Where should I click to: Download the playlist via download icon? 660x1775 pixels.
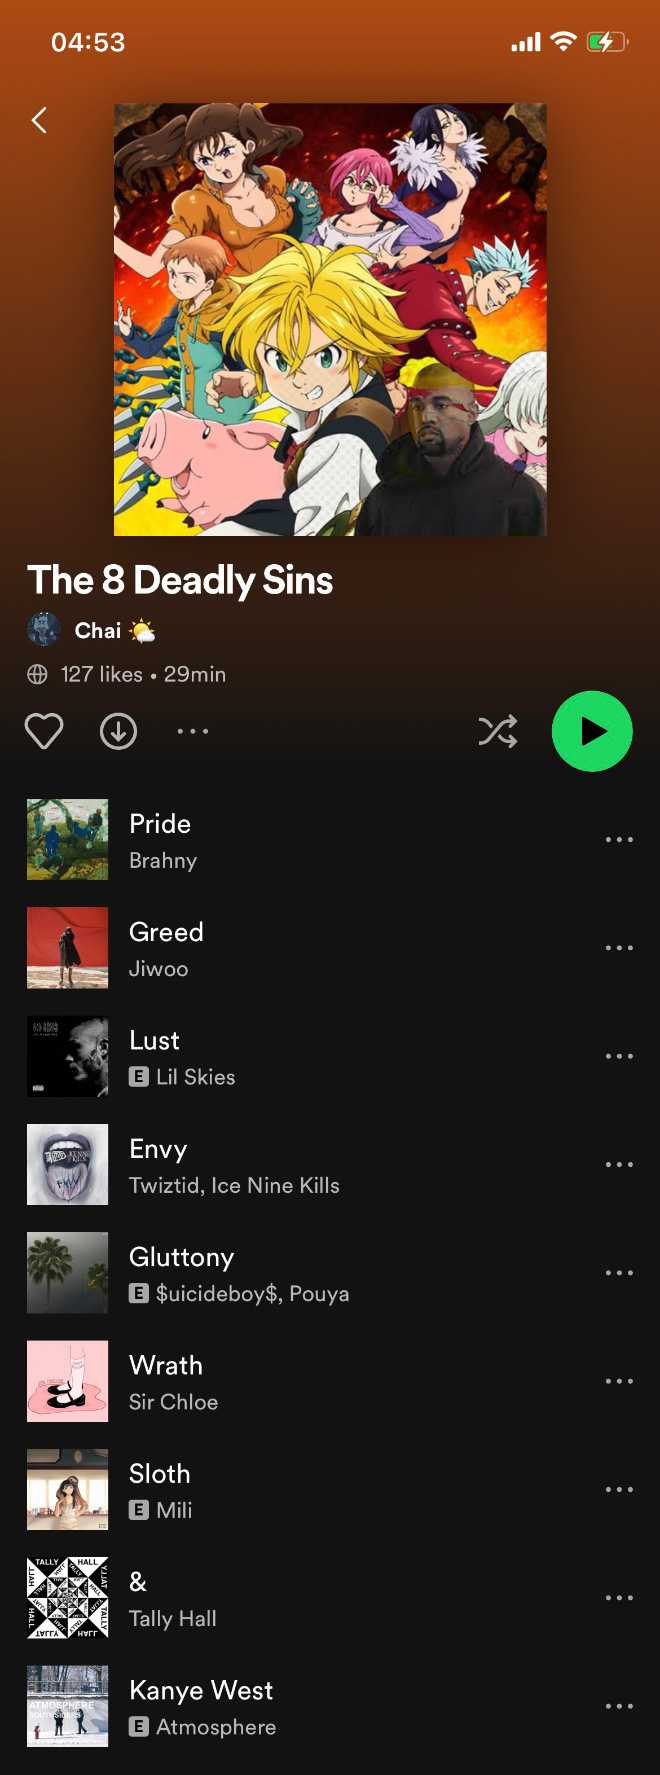point(118,731)
